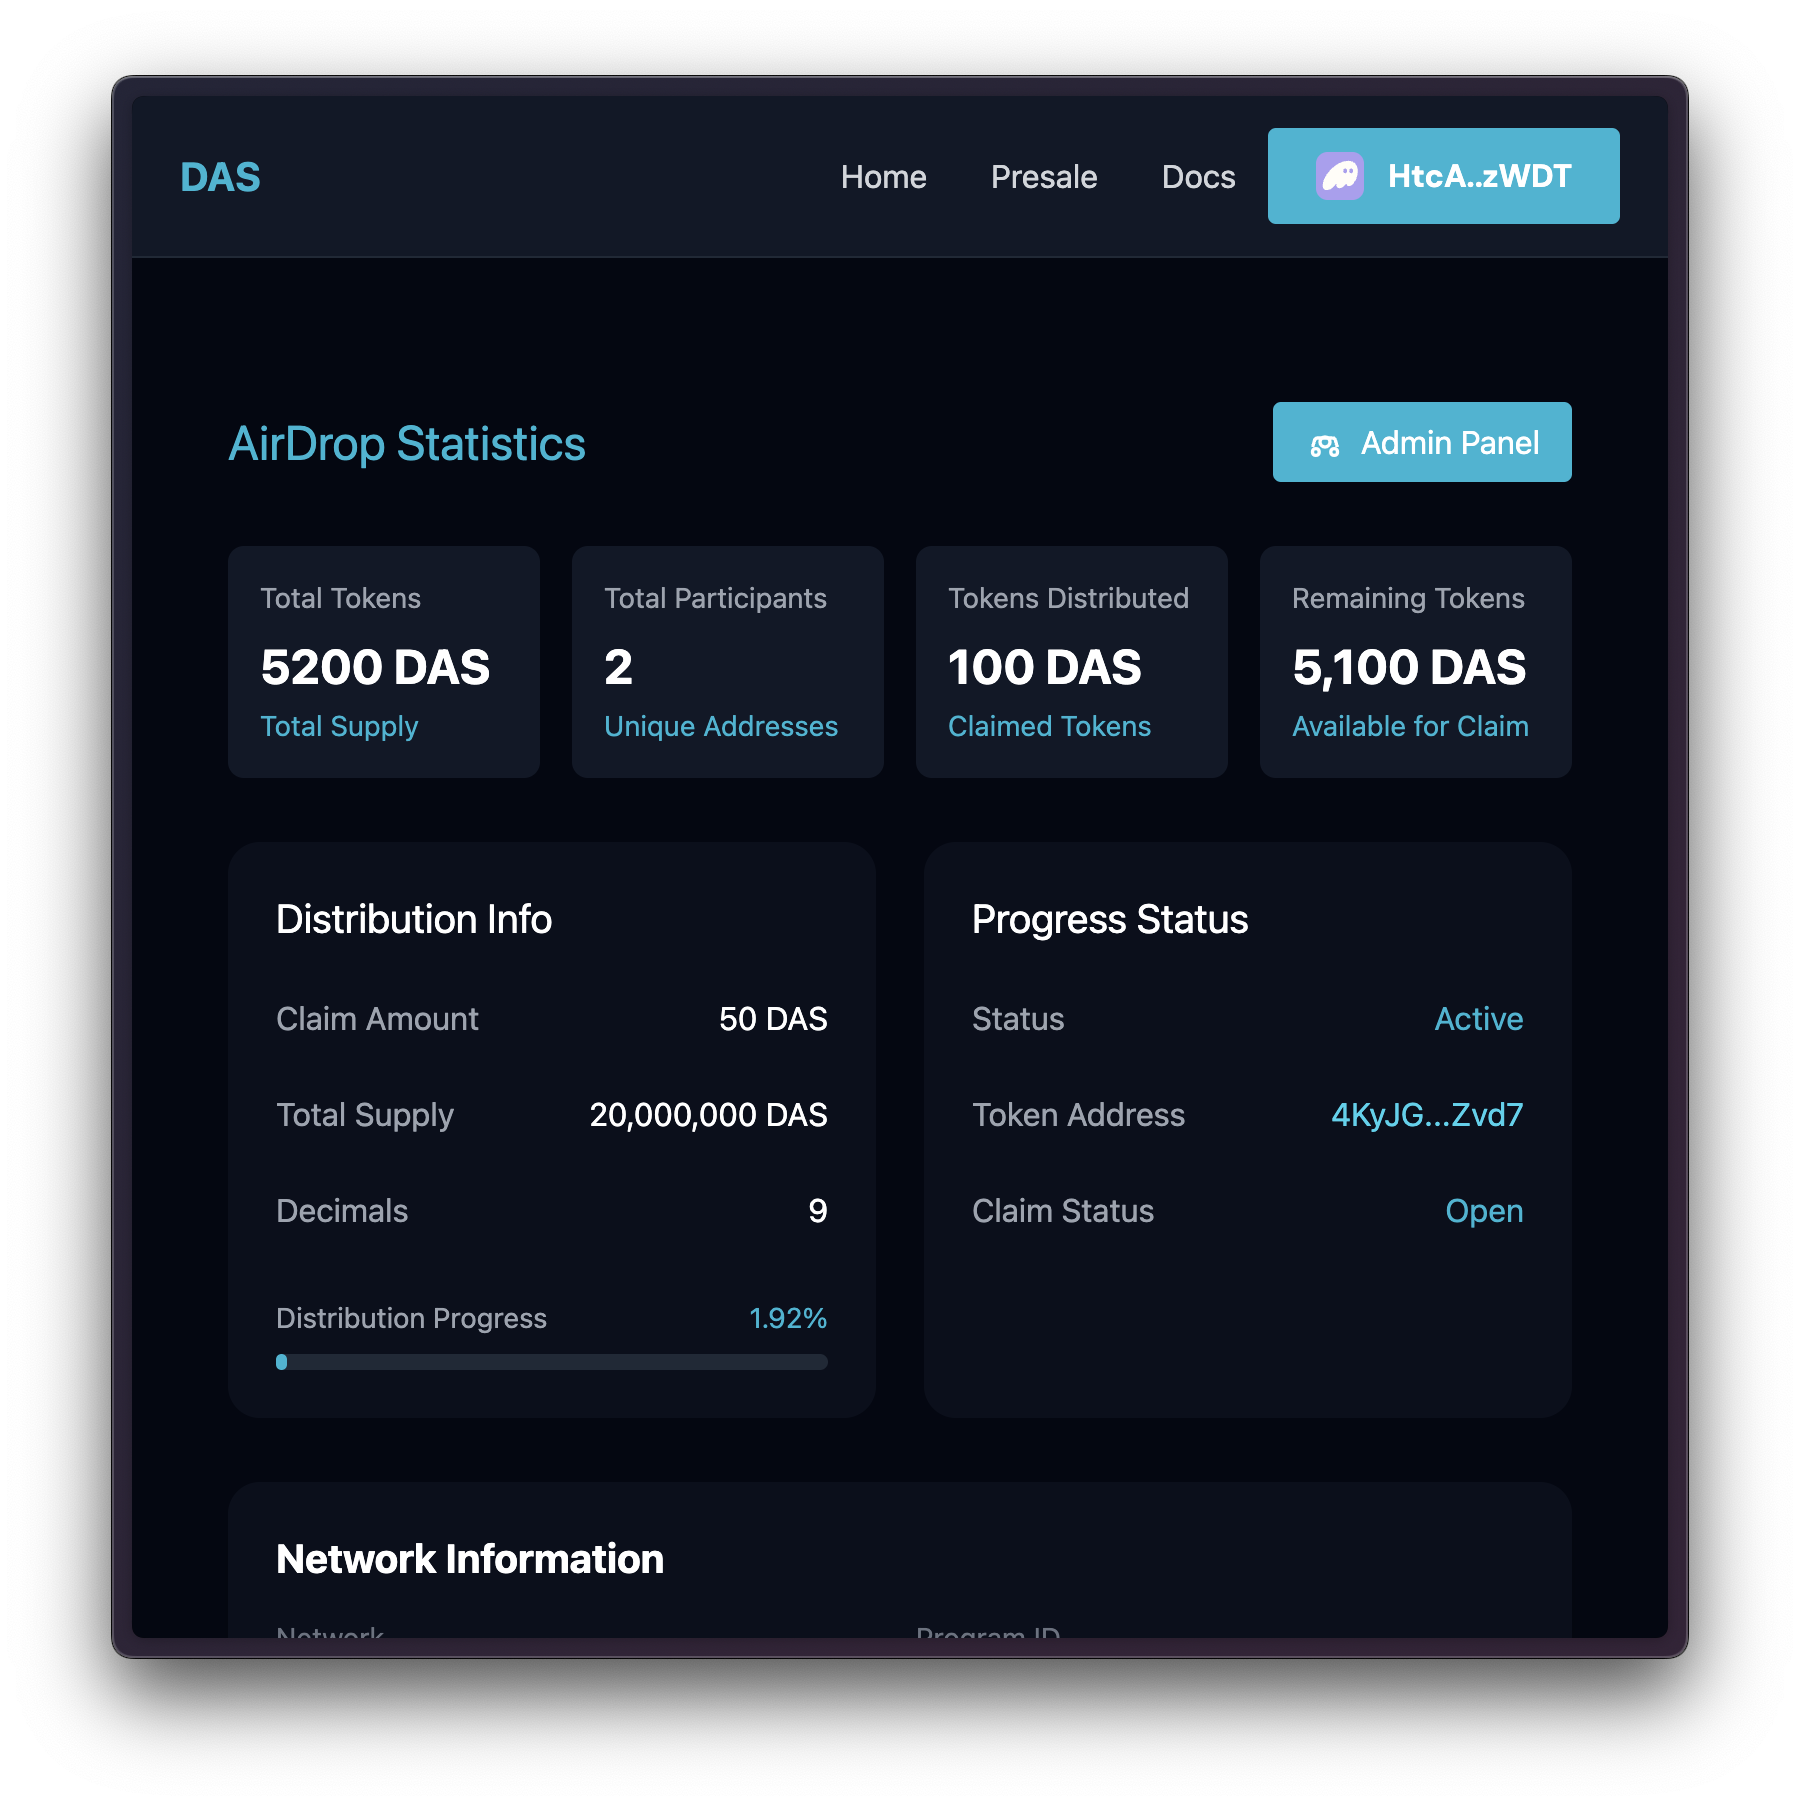The width and height of the screenshot is (1800, 1806).
Task: Open the Docs menu item
Action: 1198,177
